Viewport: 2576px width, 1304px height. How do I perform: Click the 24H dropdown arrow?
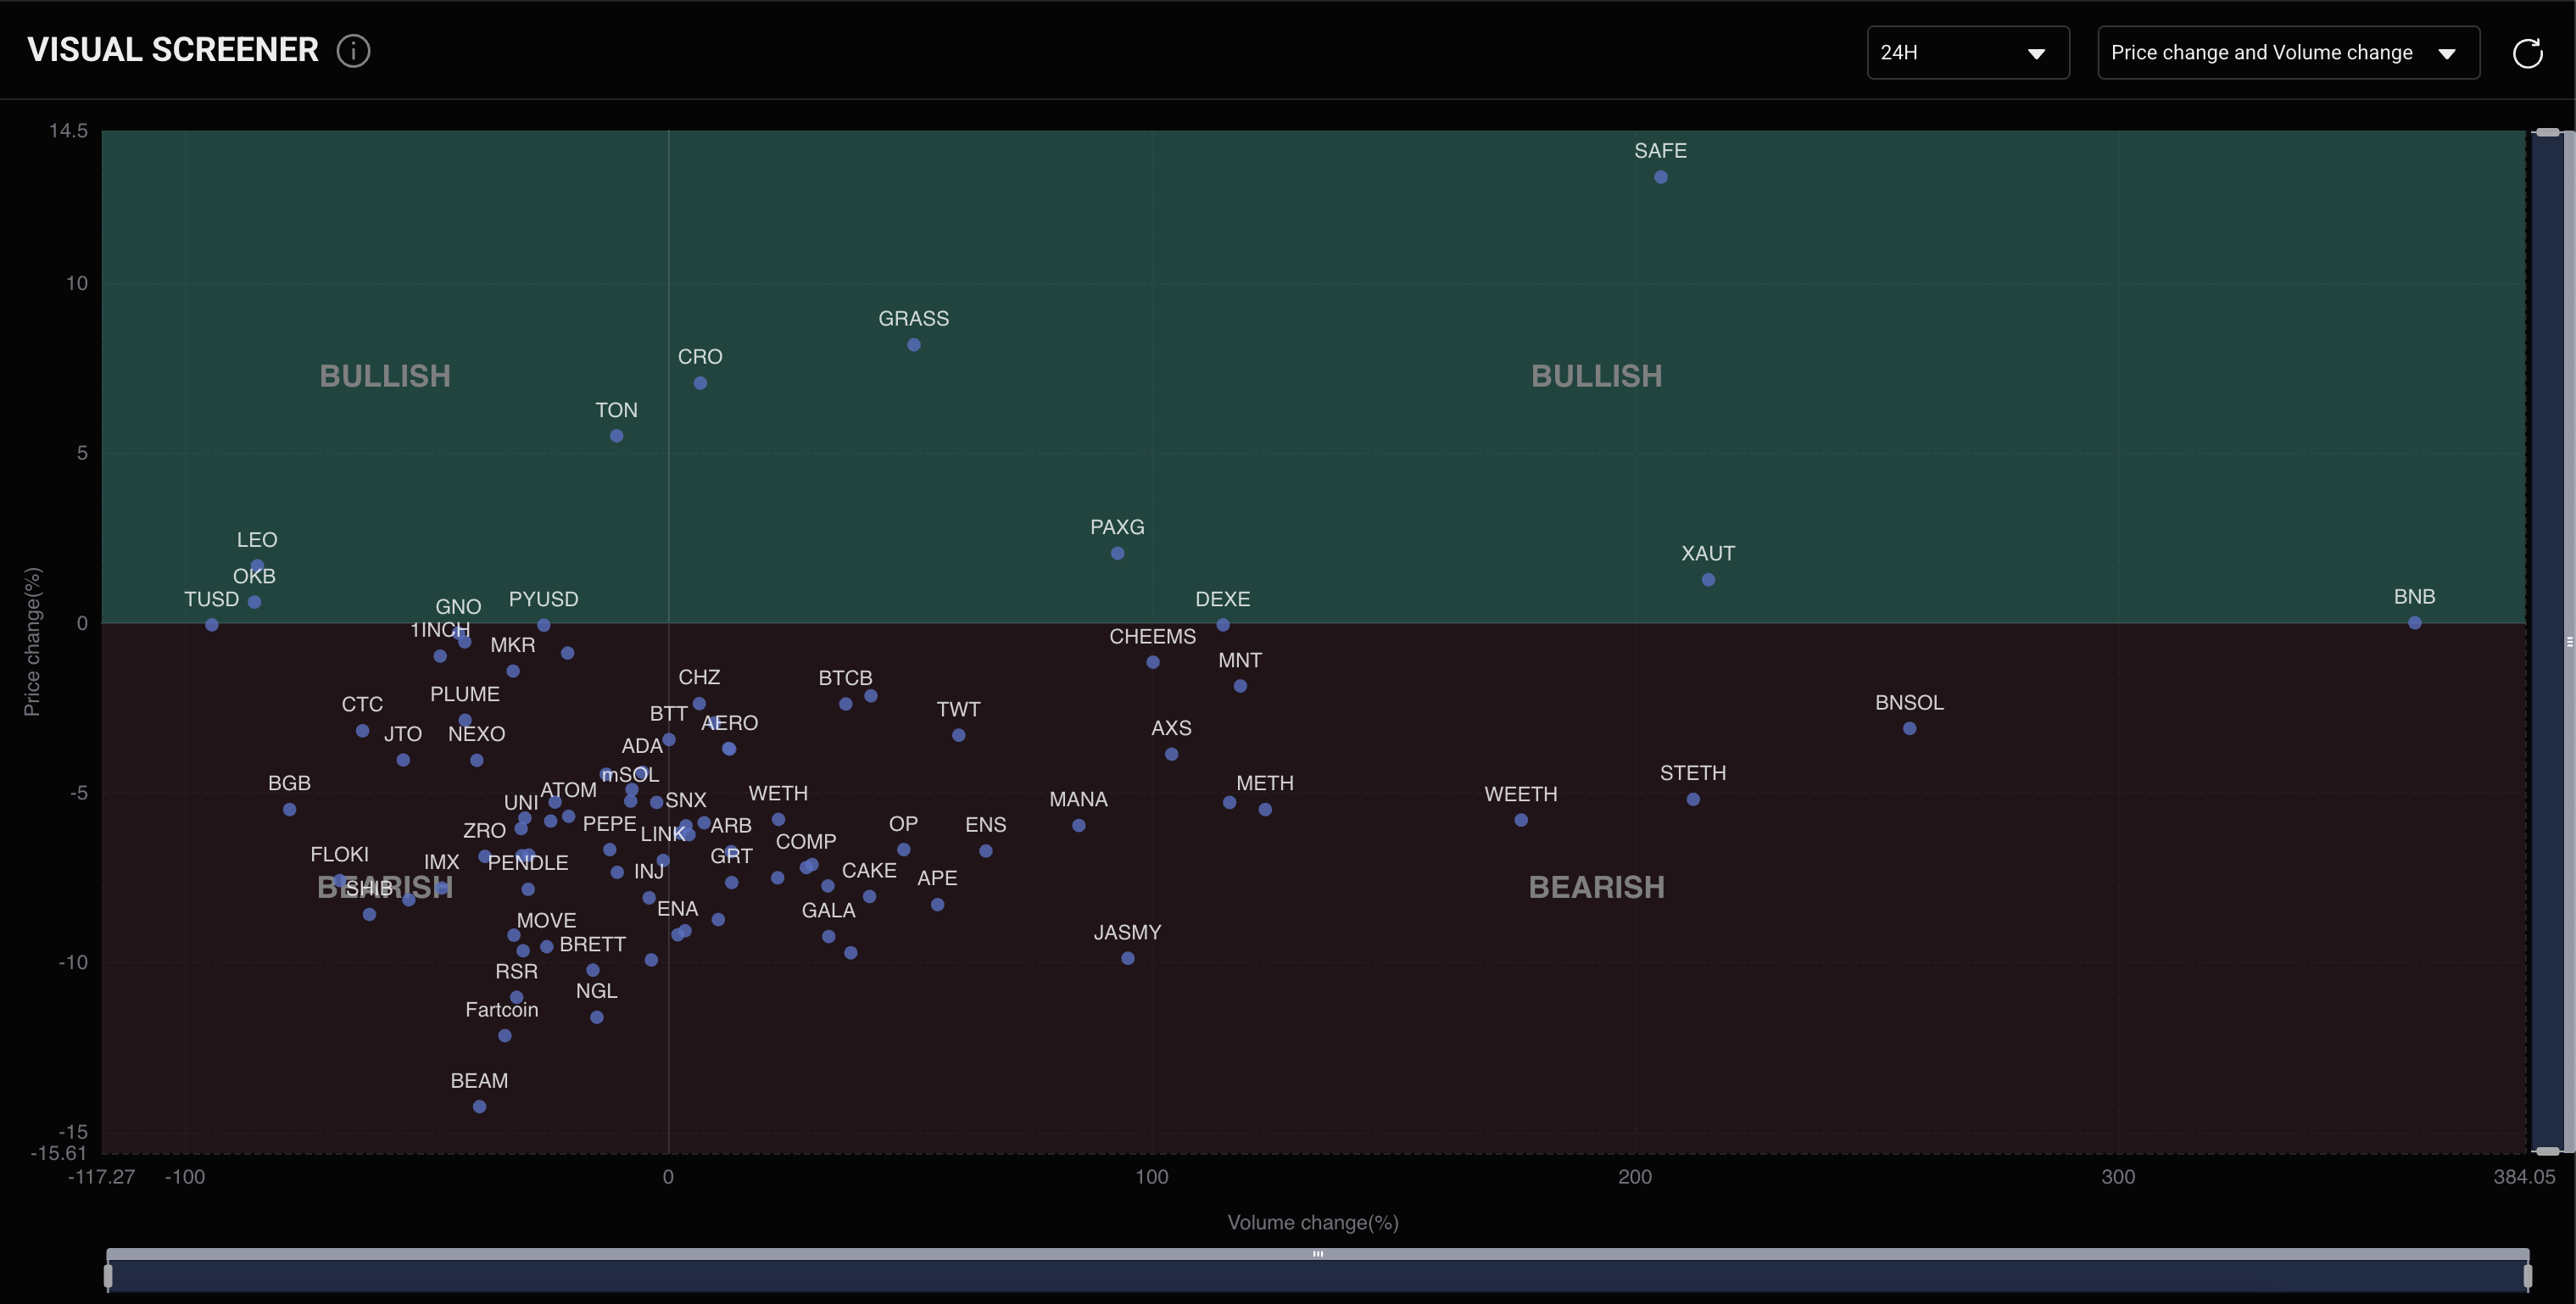pyautogui.click(x=2035, y=54)
